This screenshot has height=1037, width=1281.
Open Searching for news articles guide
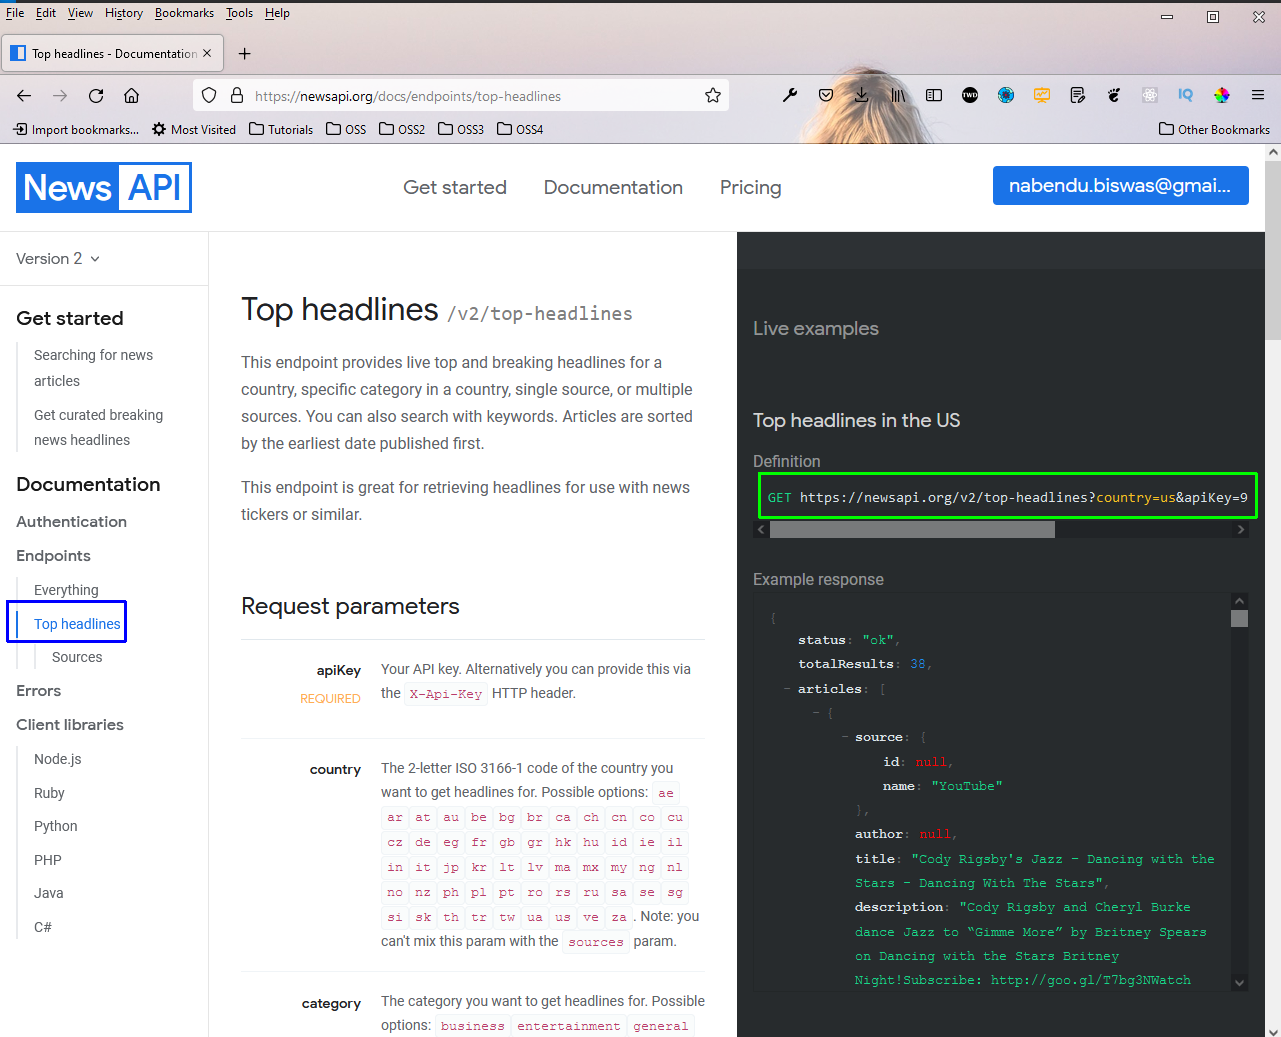coord(93,368)
